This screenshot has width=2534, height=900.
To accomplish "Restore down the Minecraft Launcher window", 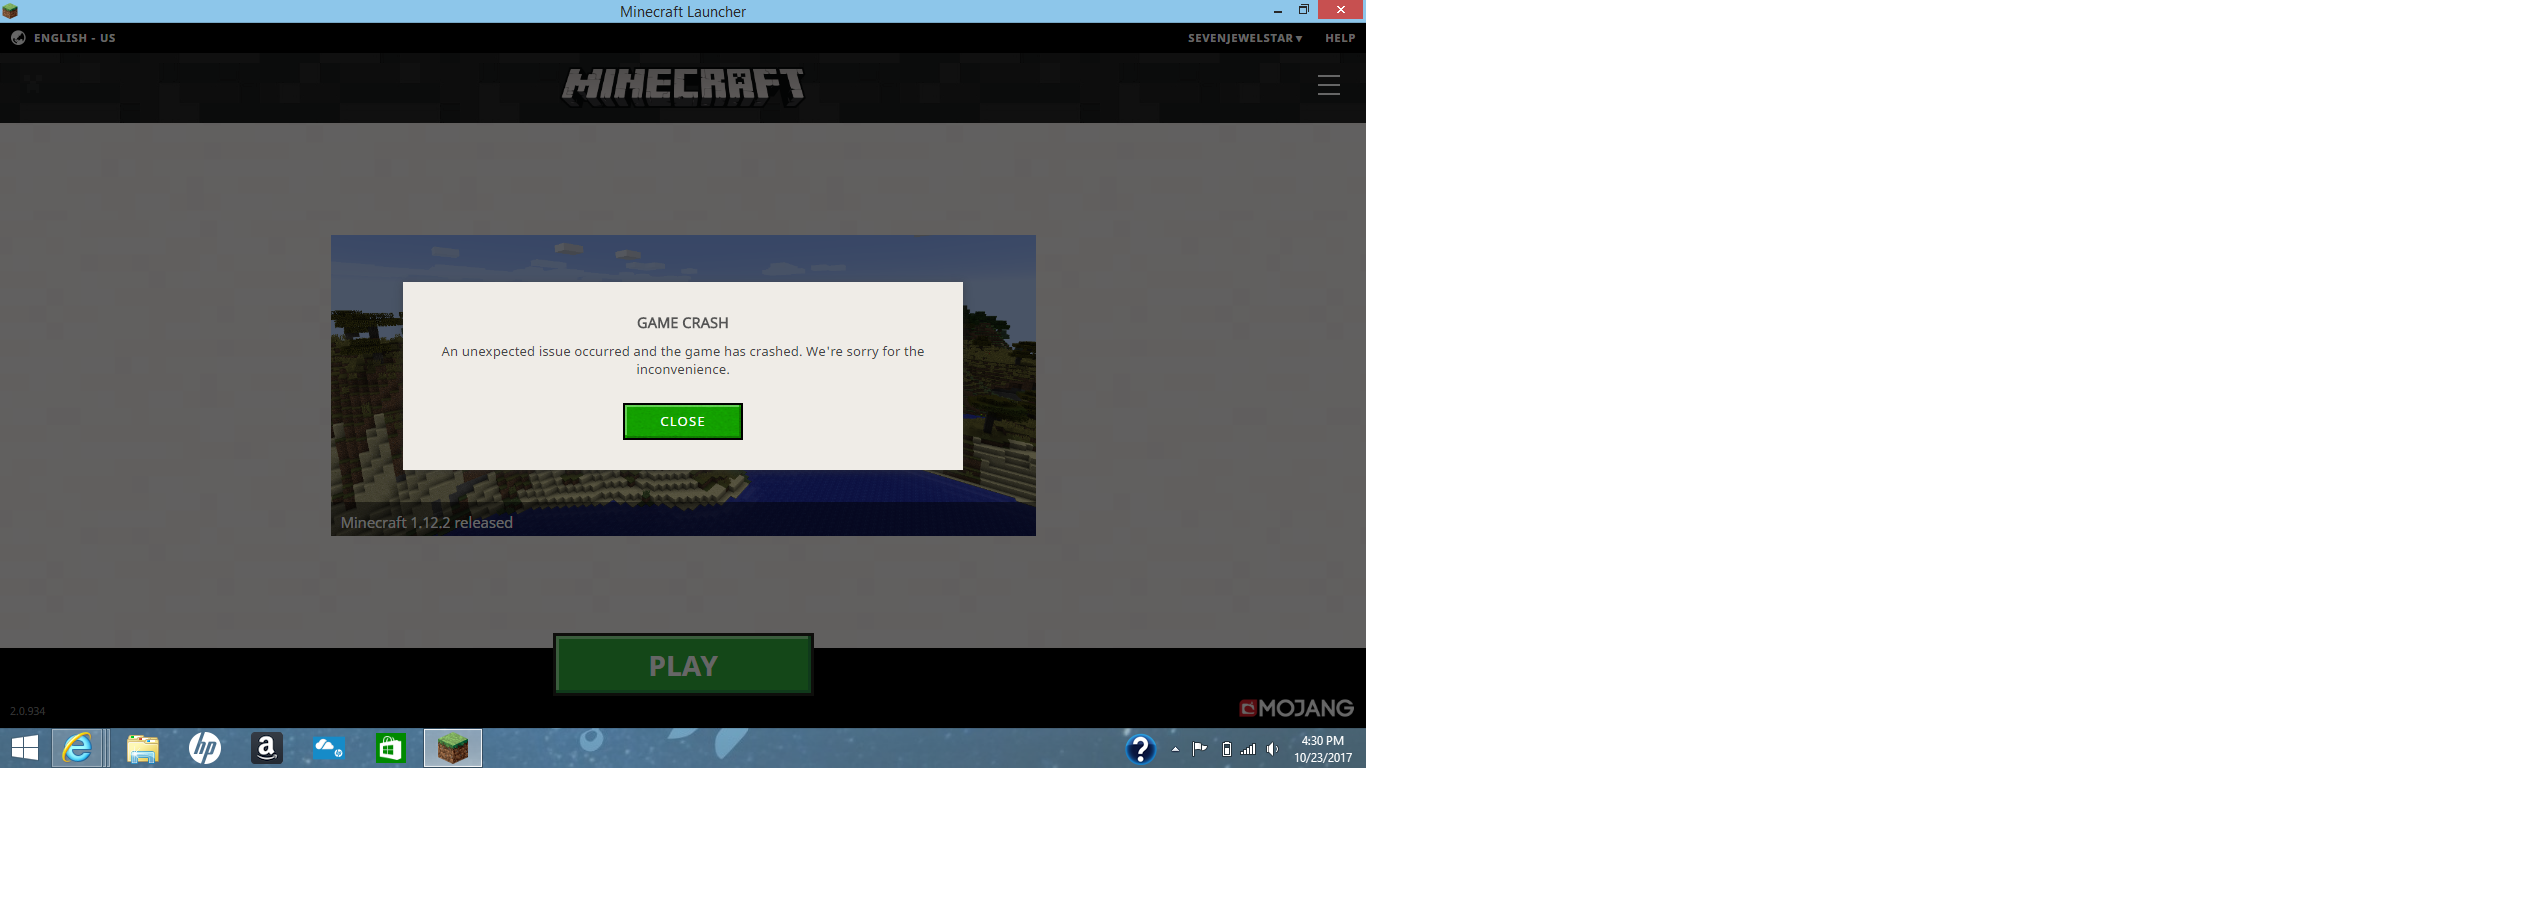I will click(x=1304, y=10).
